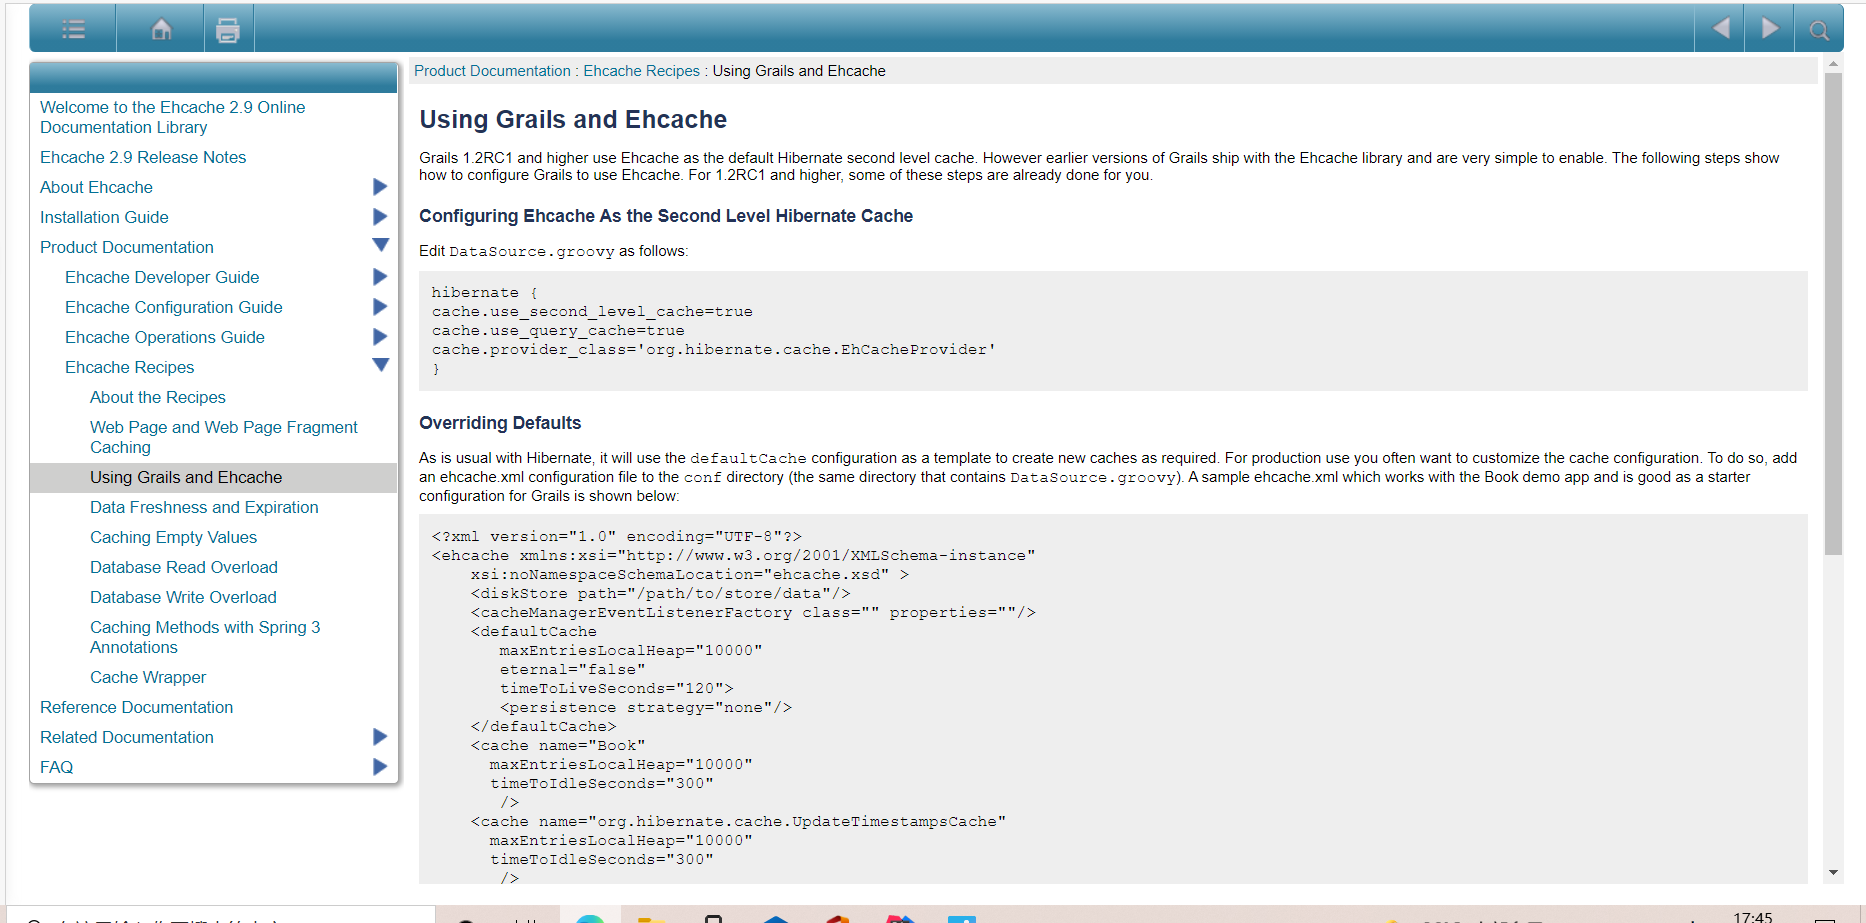Print the current page via printer icon
Image resolution: width=1866 pixels, height=923 pixels.
point(228,30)
